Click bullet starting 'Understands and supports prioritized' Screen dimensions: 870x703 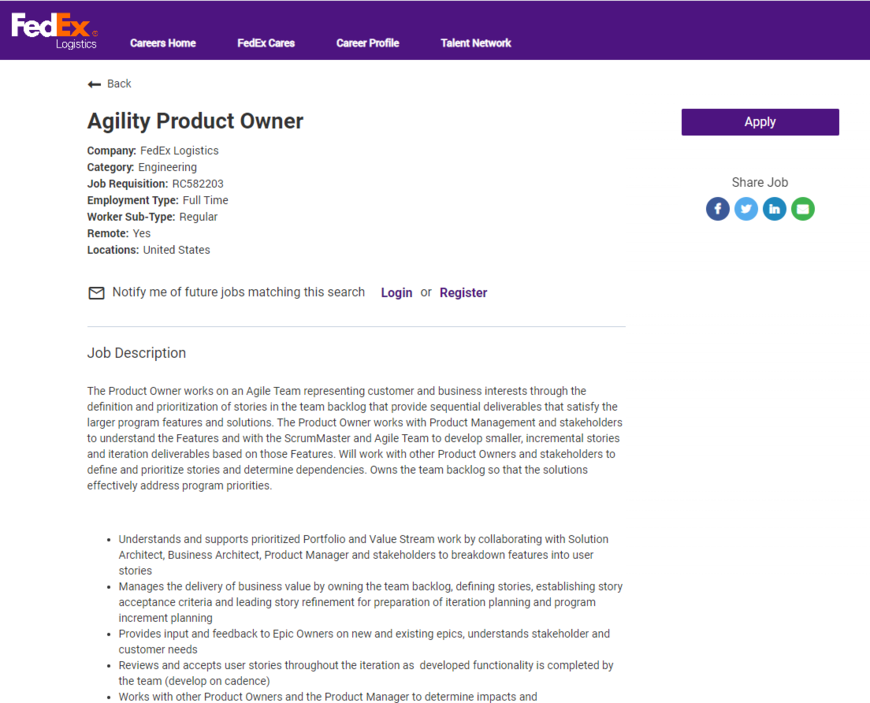pyautogui.click(x=363, y=555)
